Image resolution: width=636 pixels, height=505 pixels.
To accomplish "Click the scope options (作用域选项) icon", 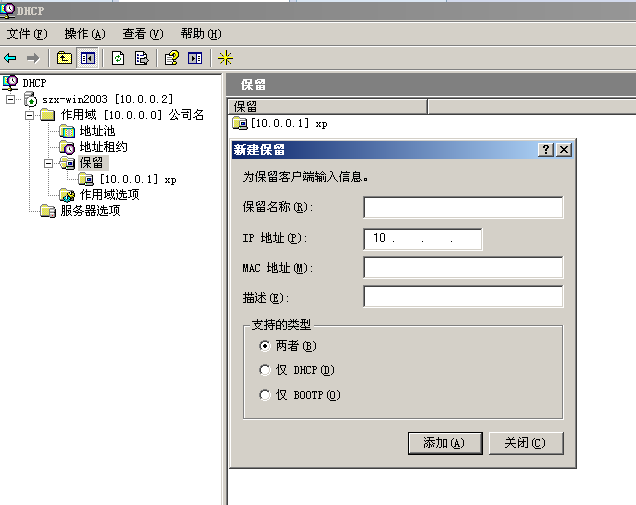I will coord(67,195).
